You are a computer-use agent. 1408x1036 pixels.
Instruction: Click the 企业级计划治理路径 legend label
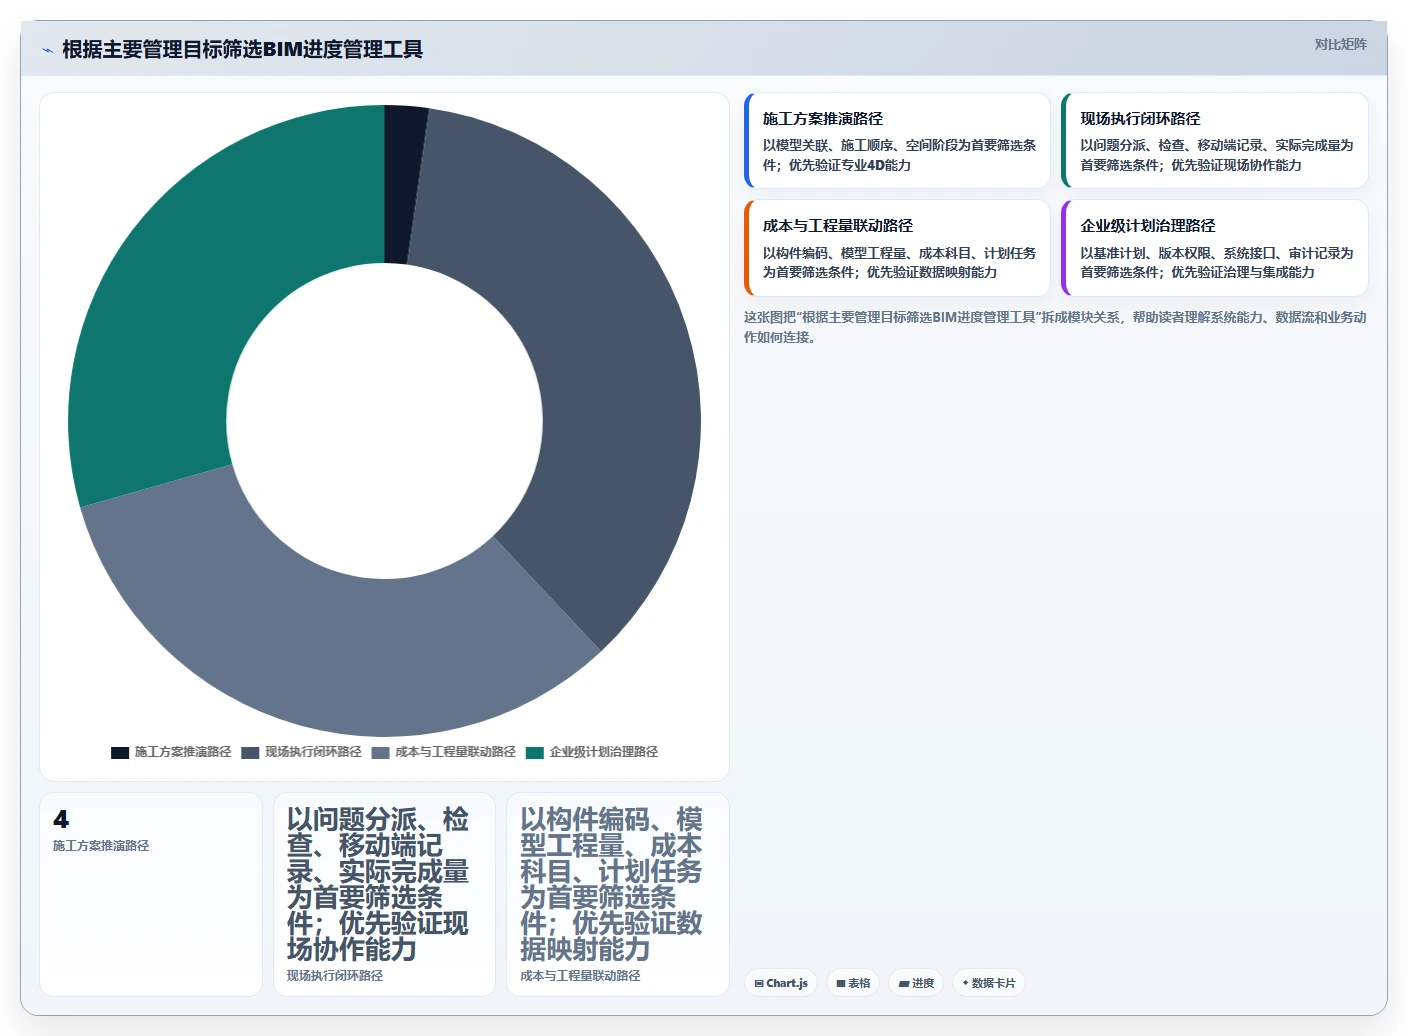604,752
